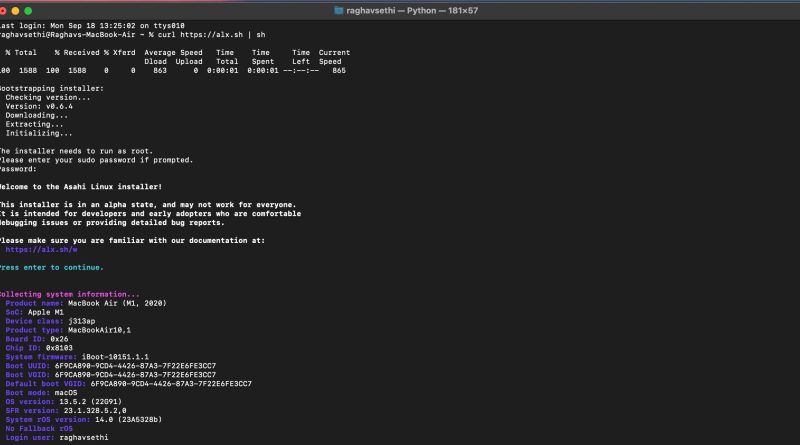Click the 'SFR version: 23.1.328.5.2,0' line
This screenshot has height=445, width=800.
click(66, 411)
